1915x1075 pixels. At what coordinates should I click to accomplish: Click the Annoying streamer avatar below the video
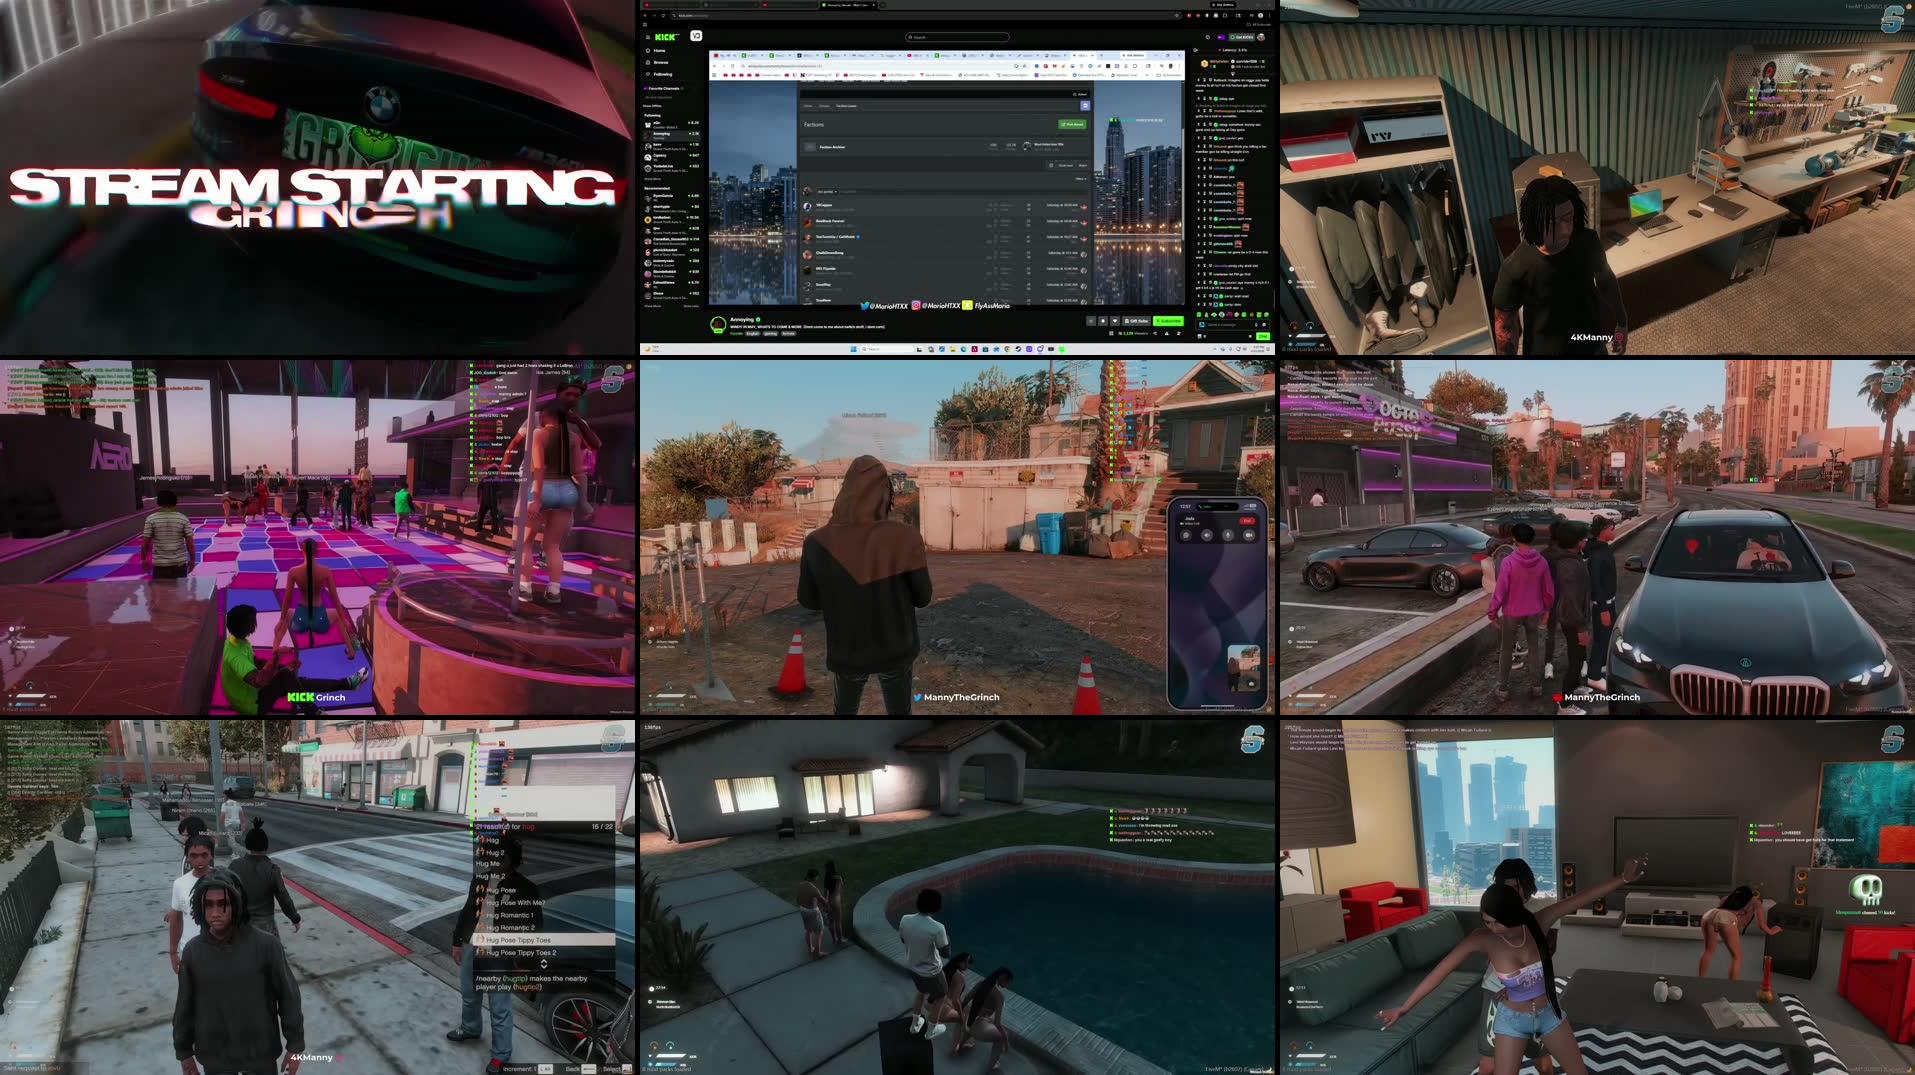click(x=717, y=324)
